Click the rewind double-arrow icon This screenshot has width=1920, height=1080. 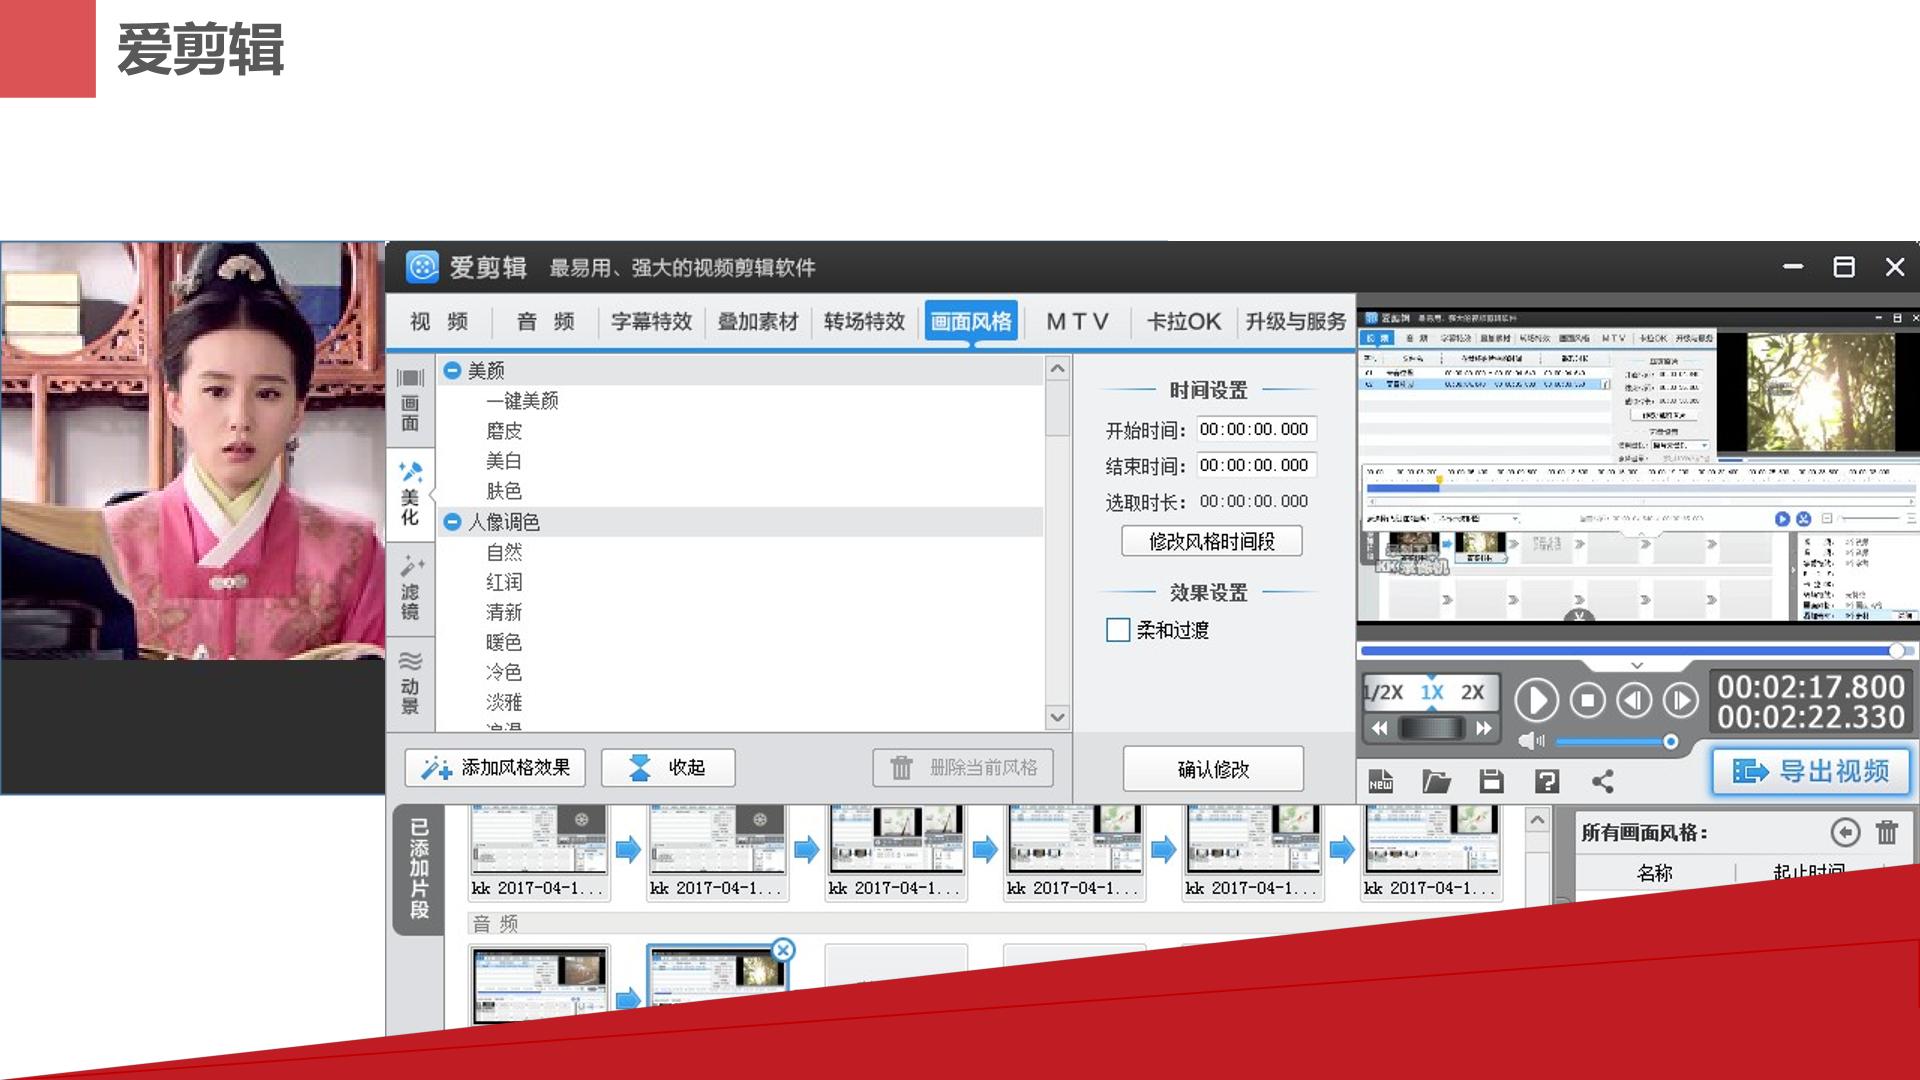[1380, 728]
